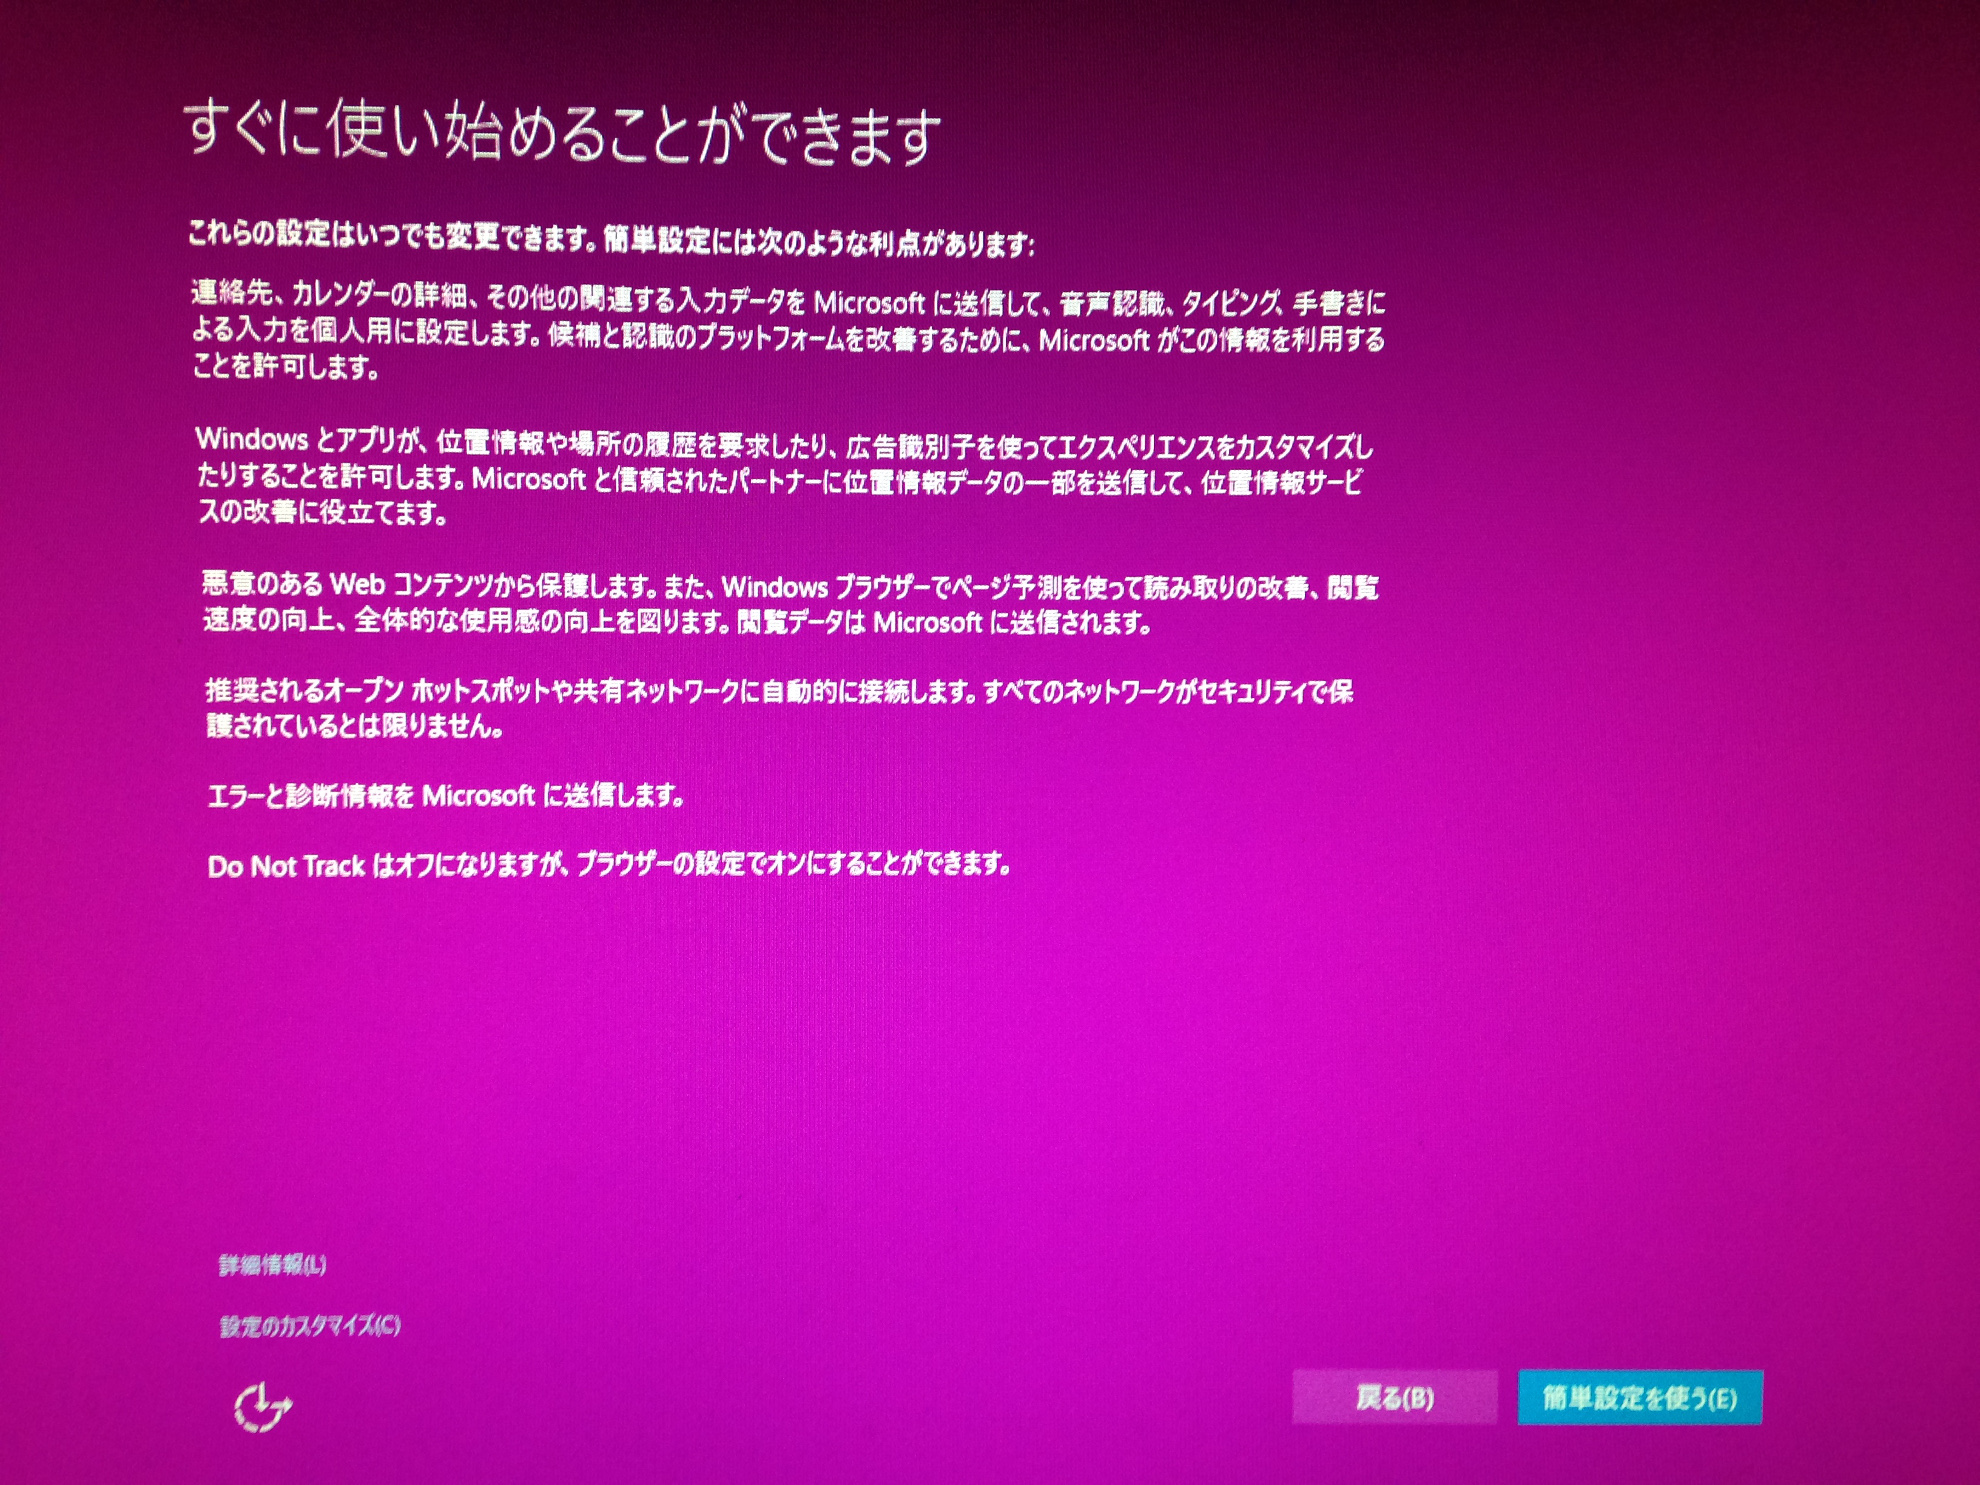Viewport: 1980px width, 1485px height.
Task: Click the line ことを許可します。
Action: pos(287,368)
